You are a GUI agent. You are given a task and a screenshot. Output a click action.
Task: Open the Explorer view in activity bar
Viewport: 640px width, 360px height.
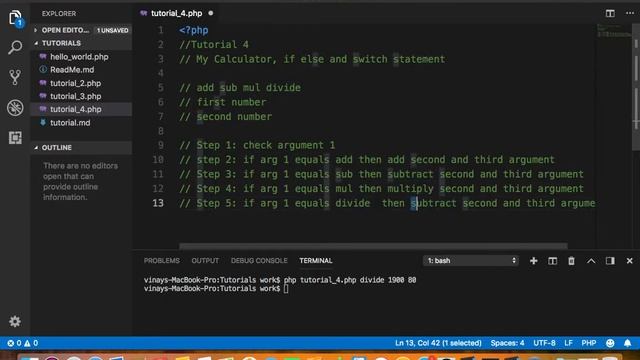click(x=15, y=18)
